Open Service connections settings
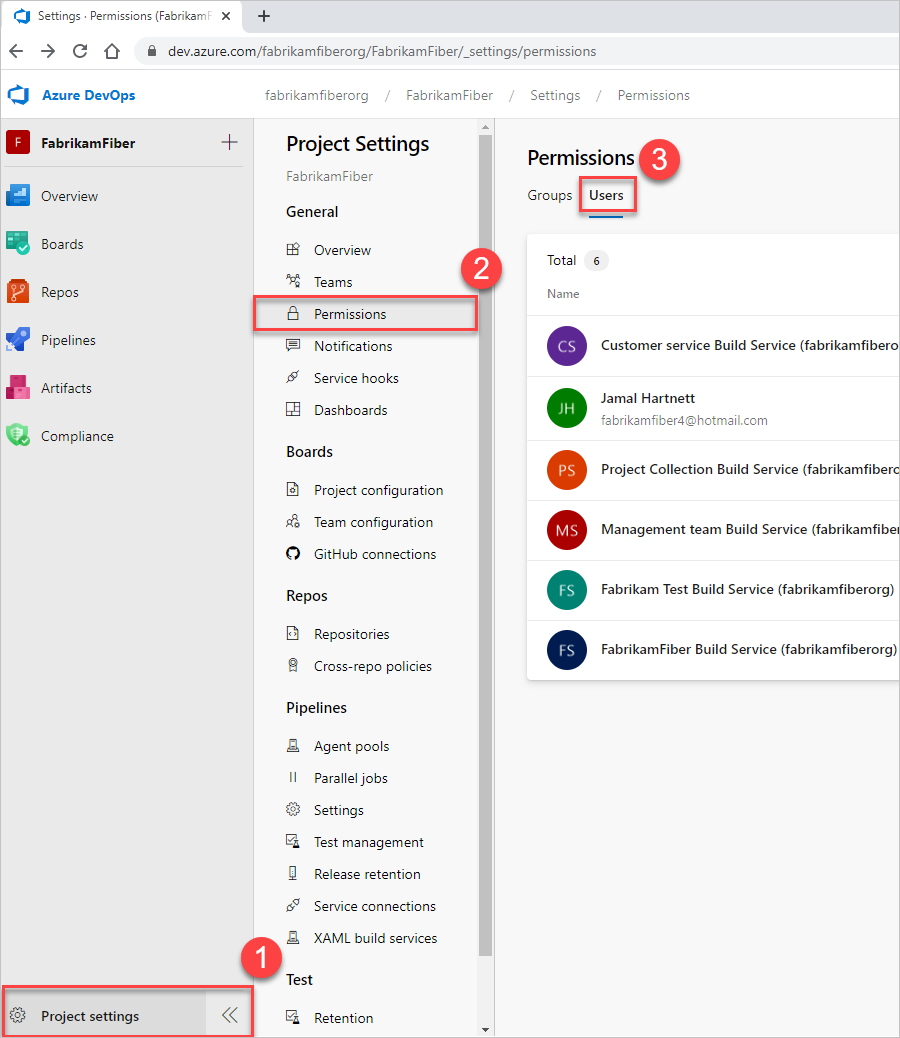The width and height of the screenshot is (900, 1038). point(374,906)
